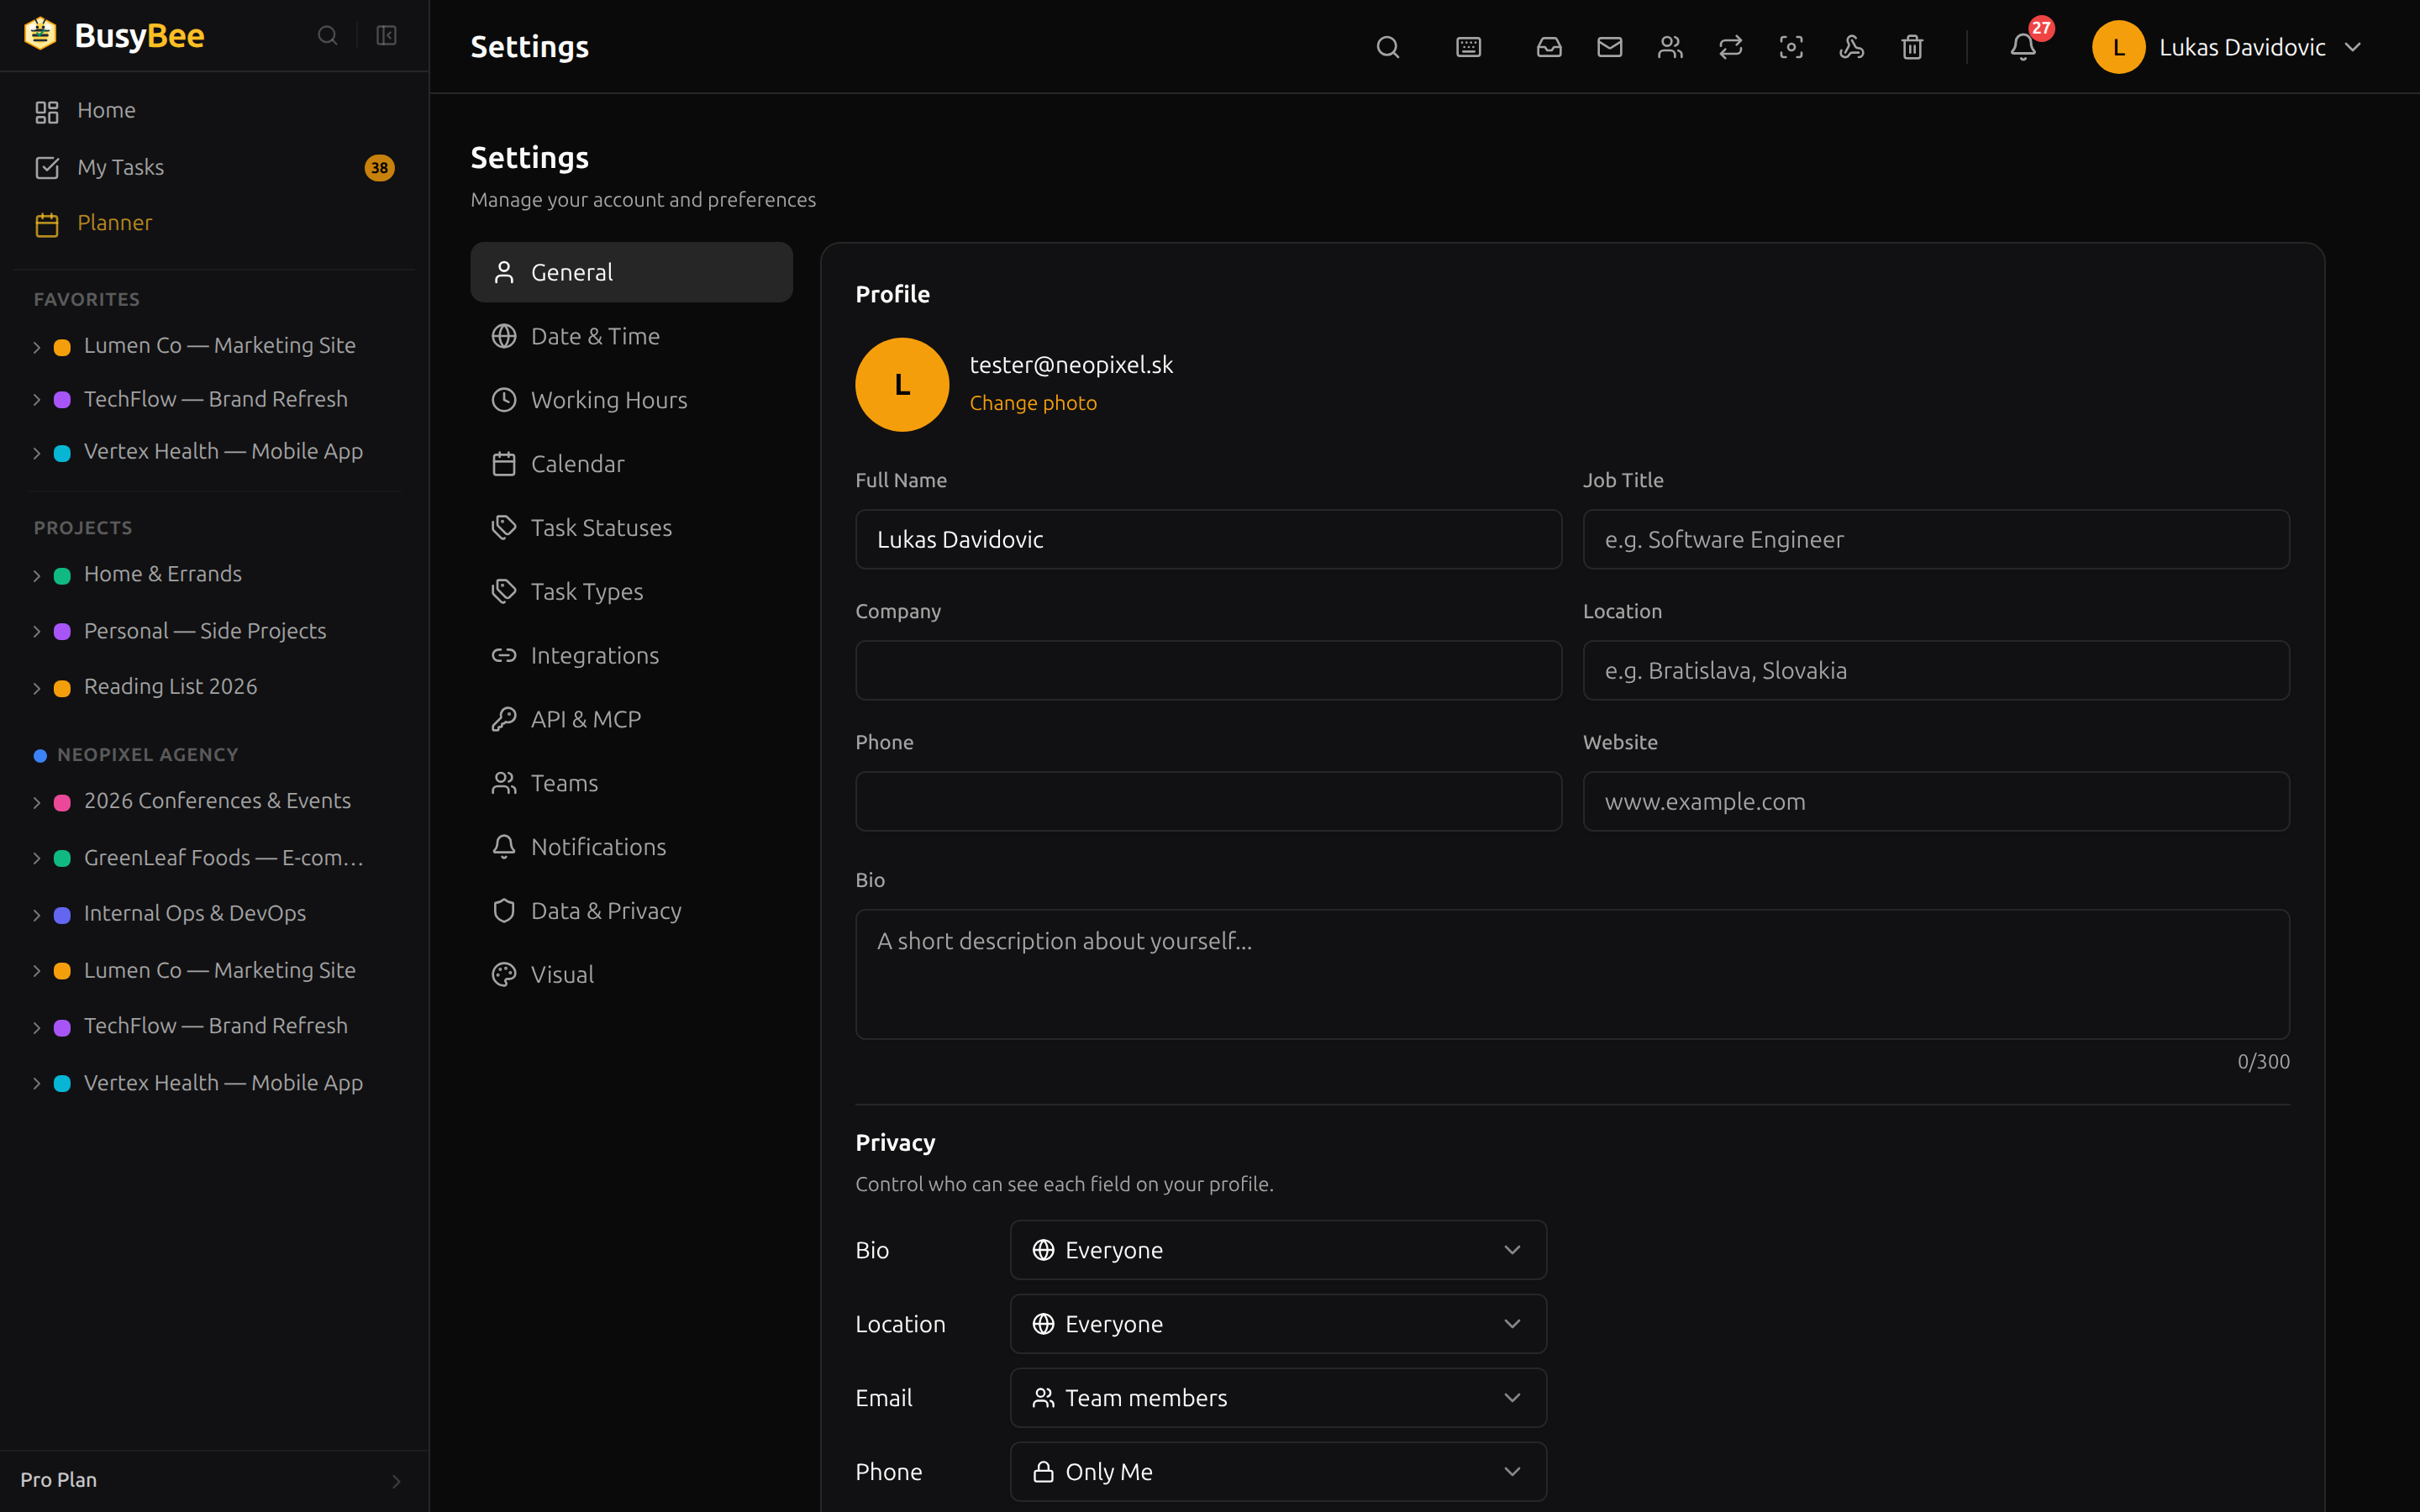The height and width of the screenshot is (1512, 2420).
Task: Open Task Types settings
Action: (631, 591)
